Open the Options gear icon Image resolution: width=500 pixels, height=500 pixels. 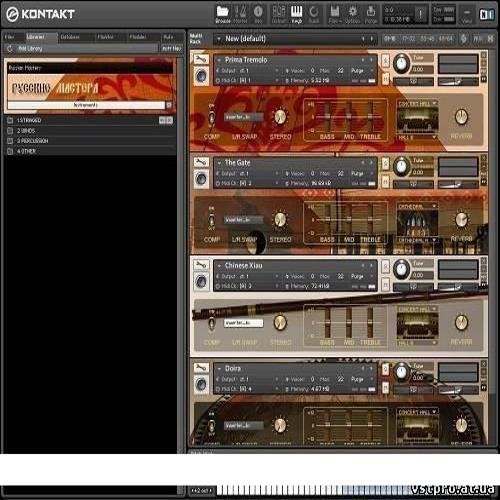[353, 12]
